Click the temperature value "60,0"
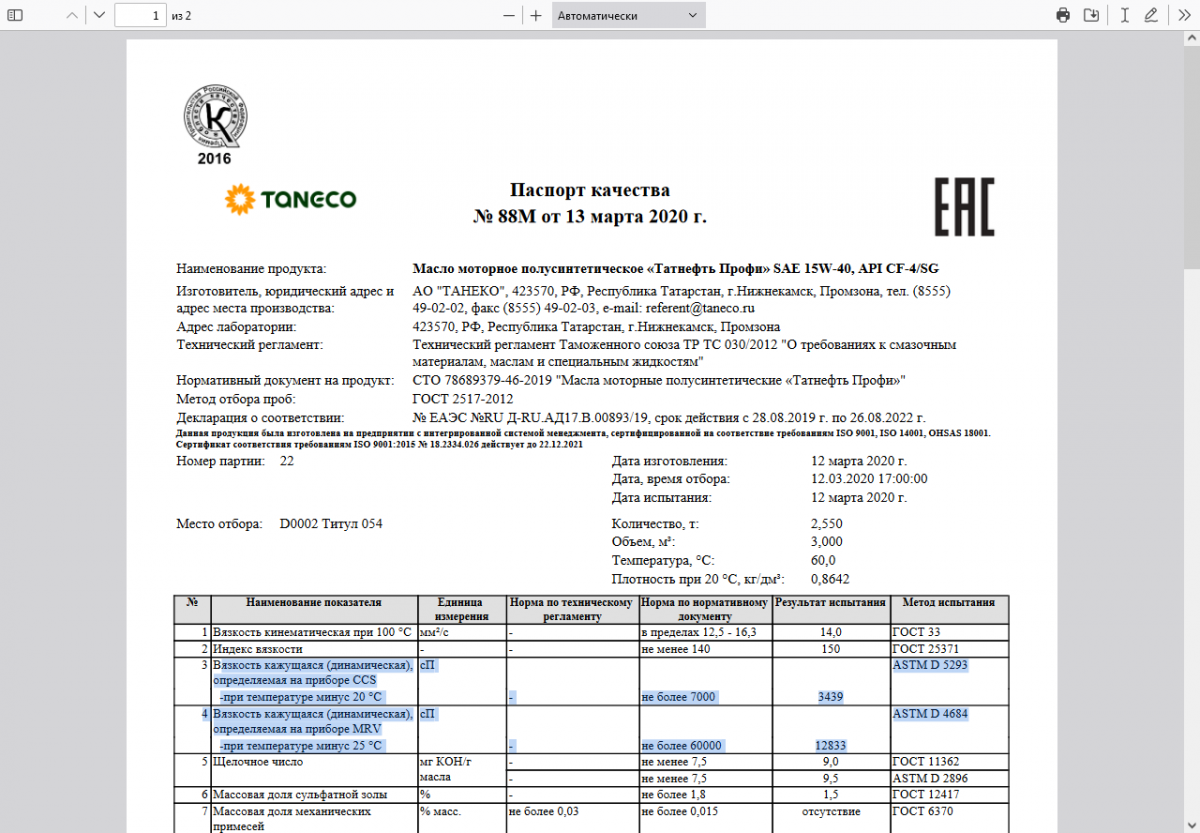Image resolution: width=1200 pixels, height=833 pixels. (x=824, y=560)
